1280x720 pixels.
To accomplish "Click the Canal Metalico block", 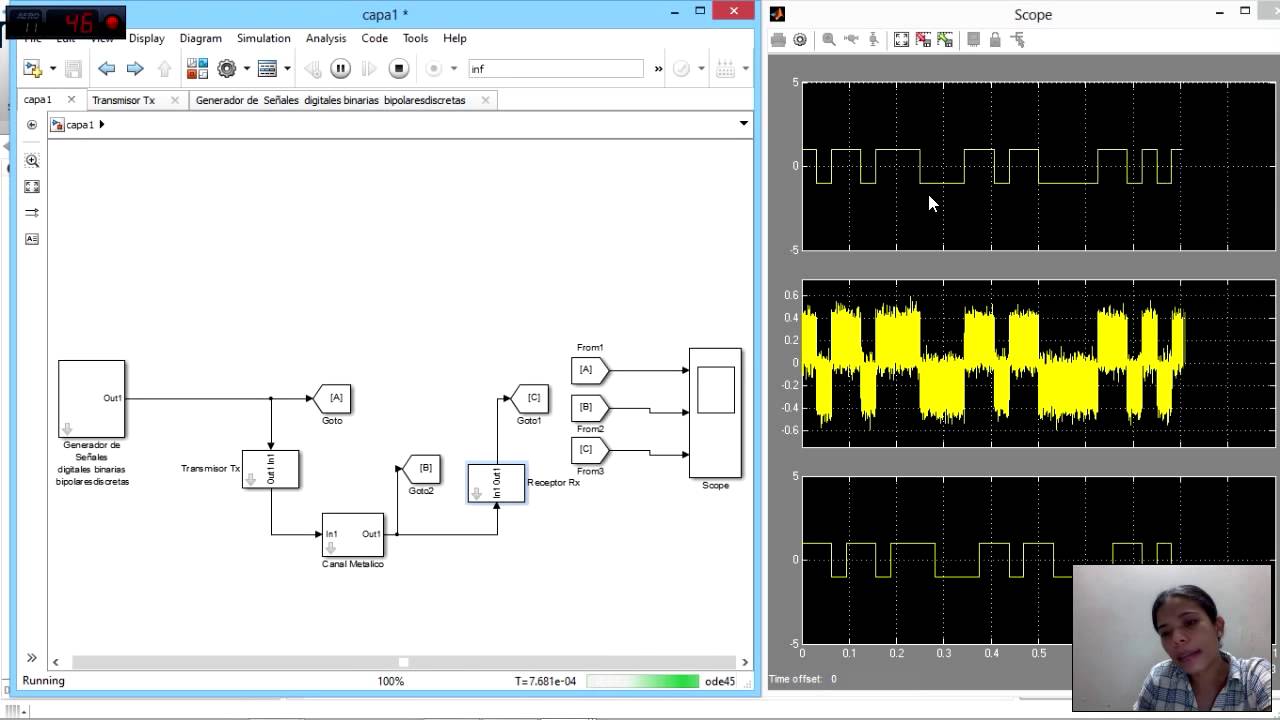I will tap(352, 535).
